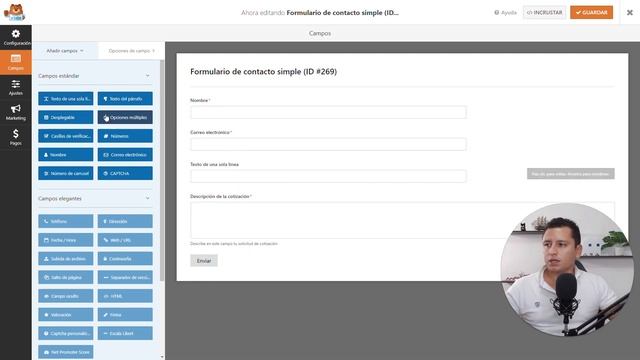
Task: Add a Contraseña field
Action: click(x=125, y=259)
